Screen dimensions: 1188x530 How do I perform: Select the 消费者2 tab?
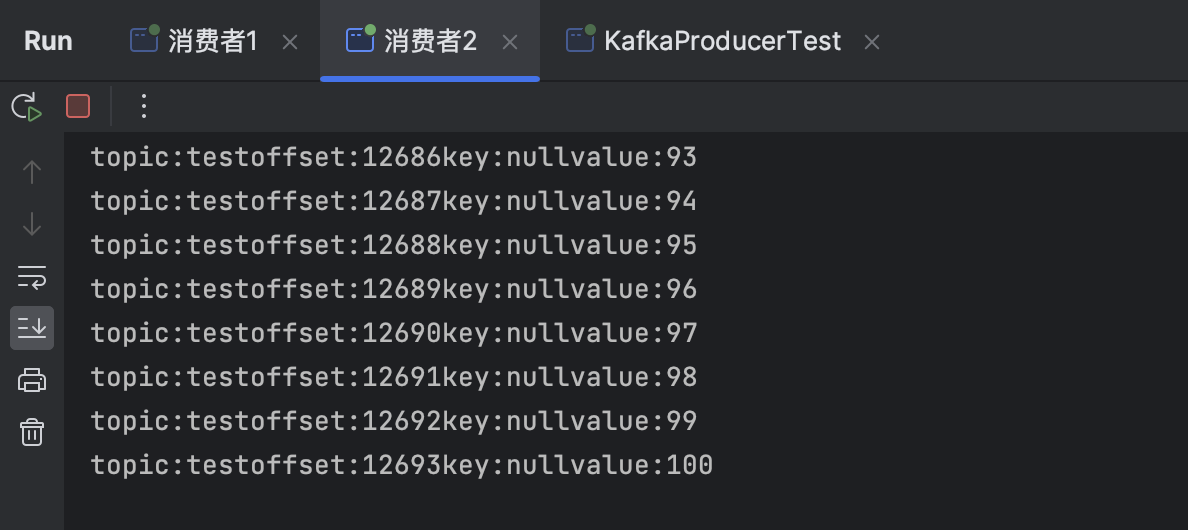click(430, 41)
